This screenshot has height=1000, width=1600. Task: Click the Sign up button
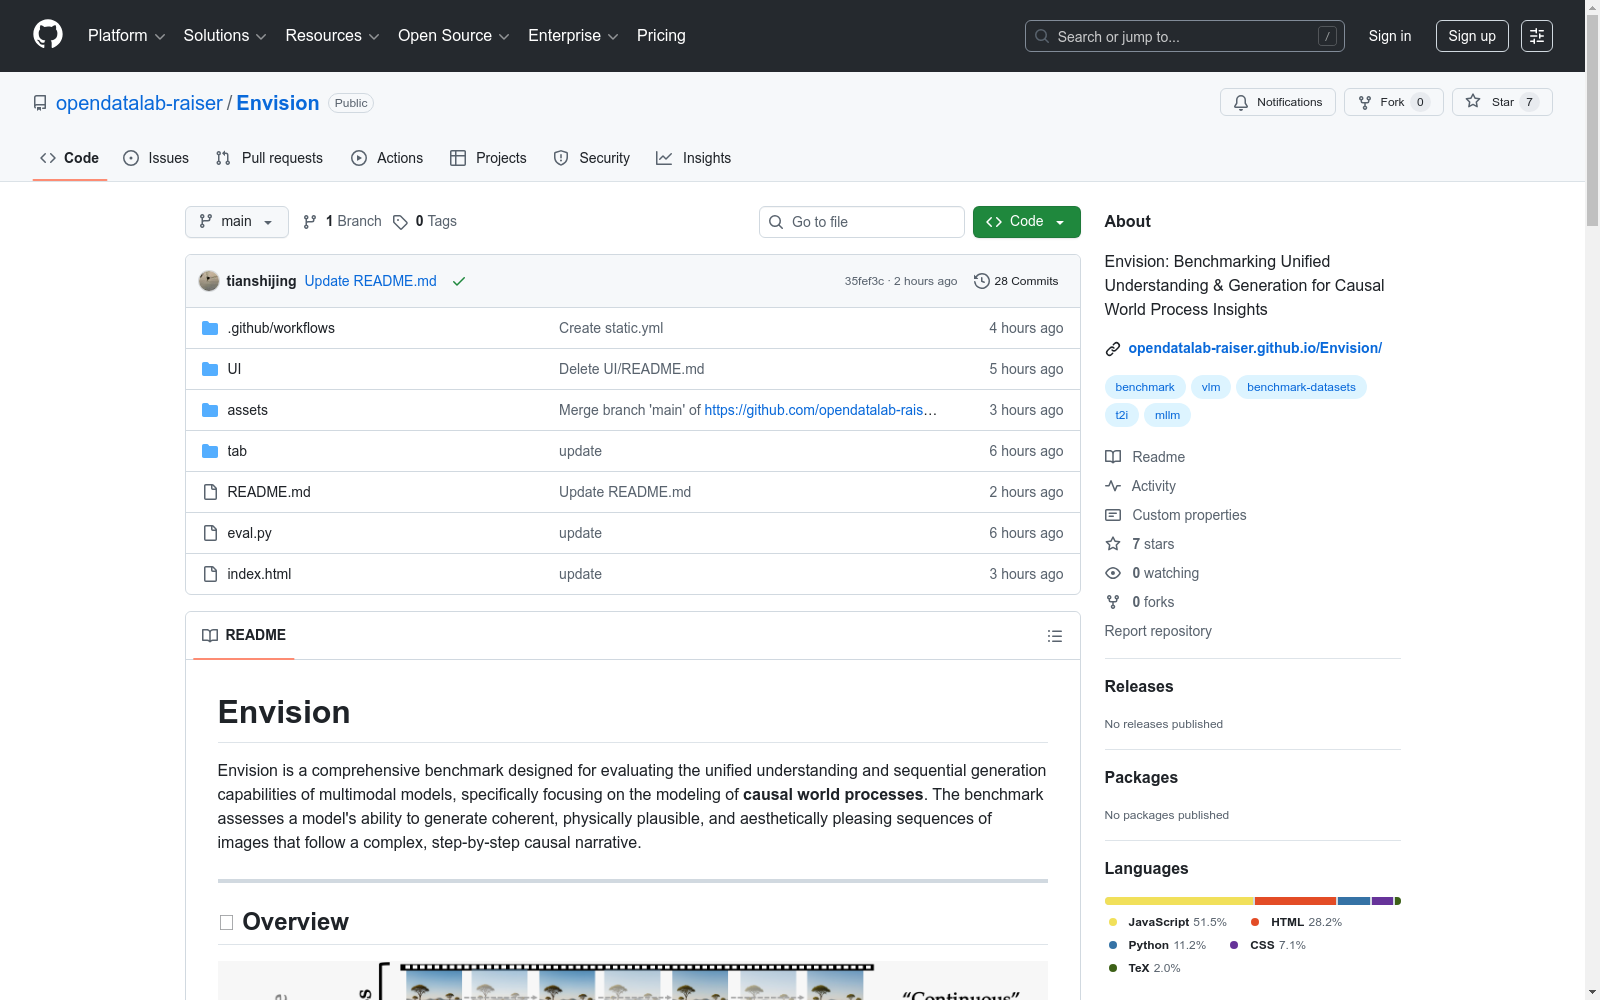(x=1472, y=36)
